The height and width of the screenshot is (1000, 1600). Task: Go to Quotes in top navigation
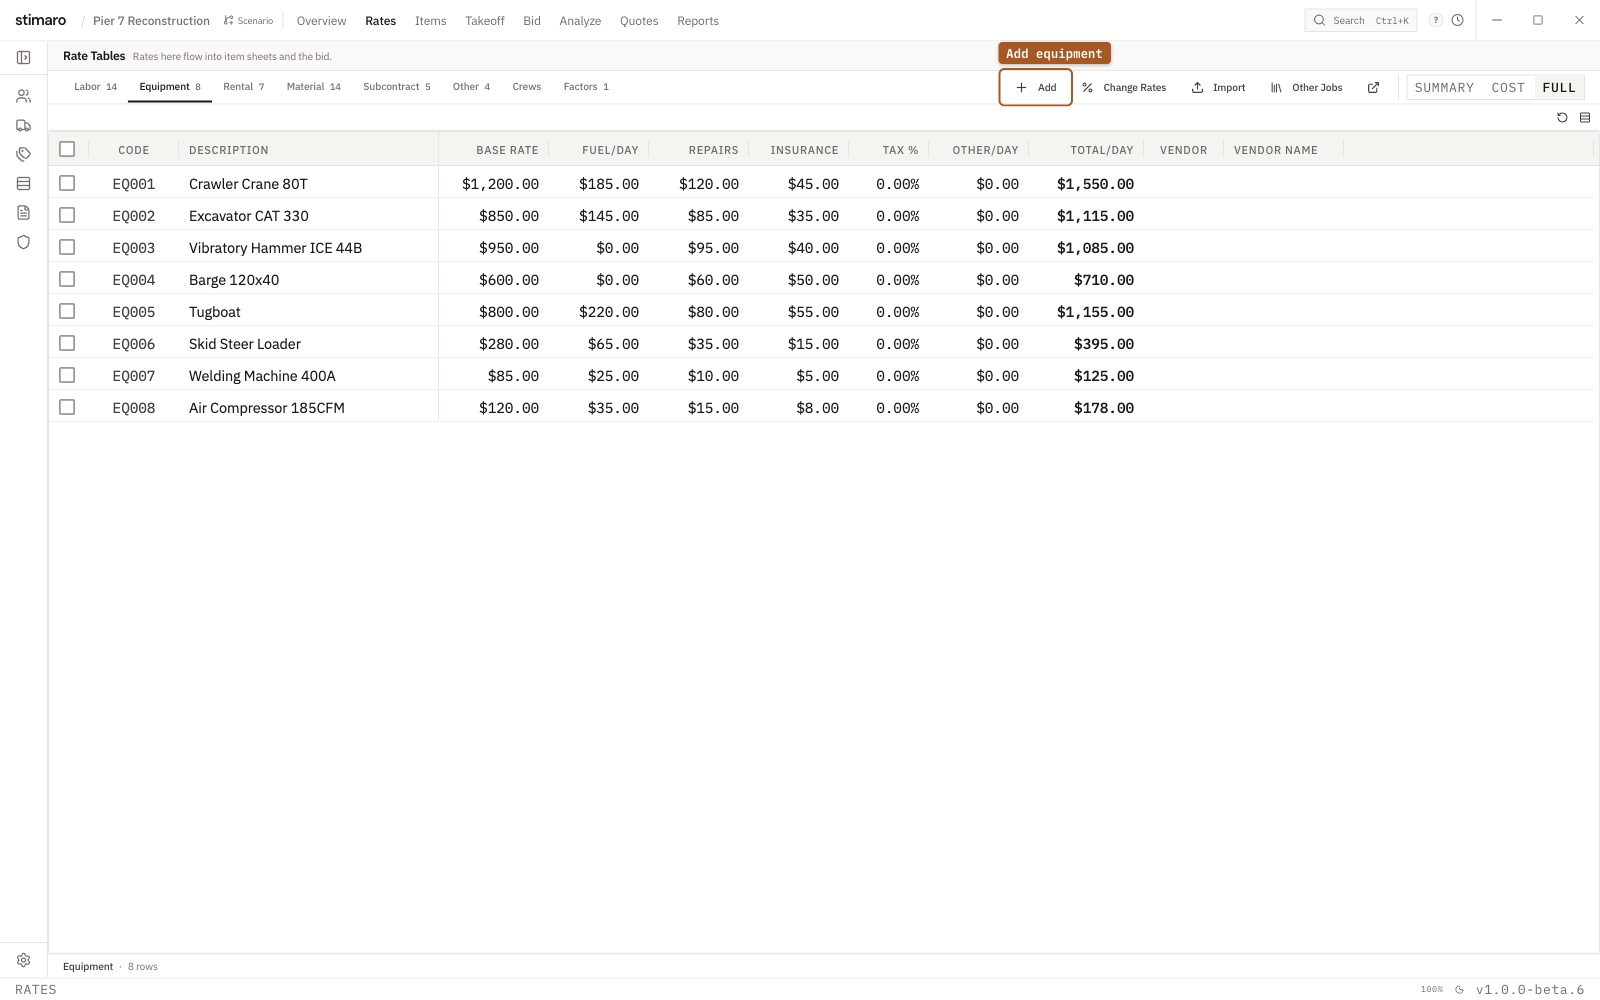point(638,21)
